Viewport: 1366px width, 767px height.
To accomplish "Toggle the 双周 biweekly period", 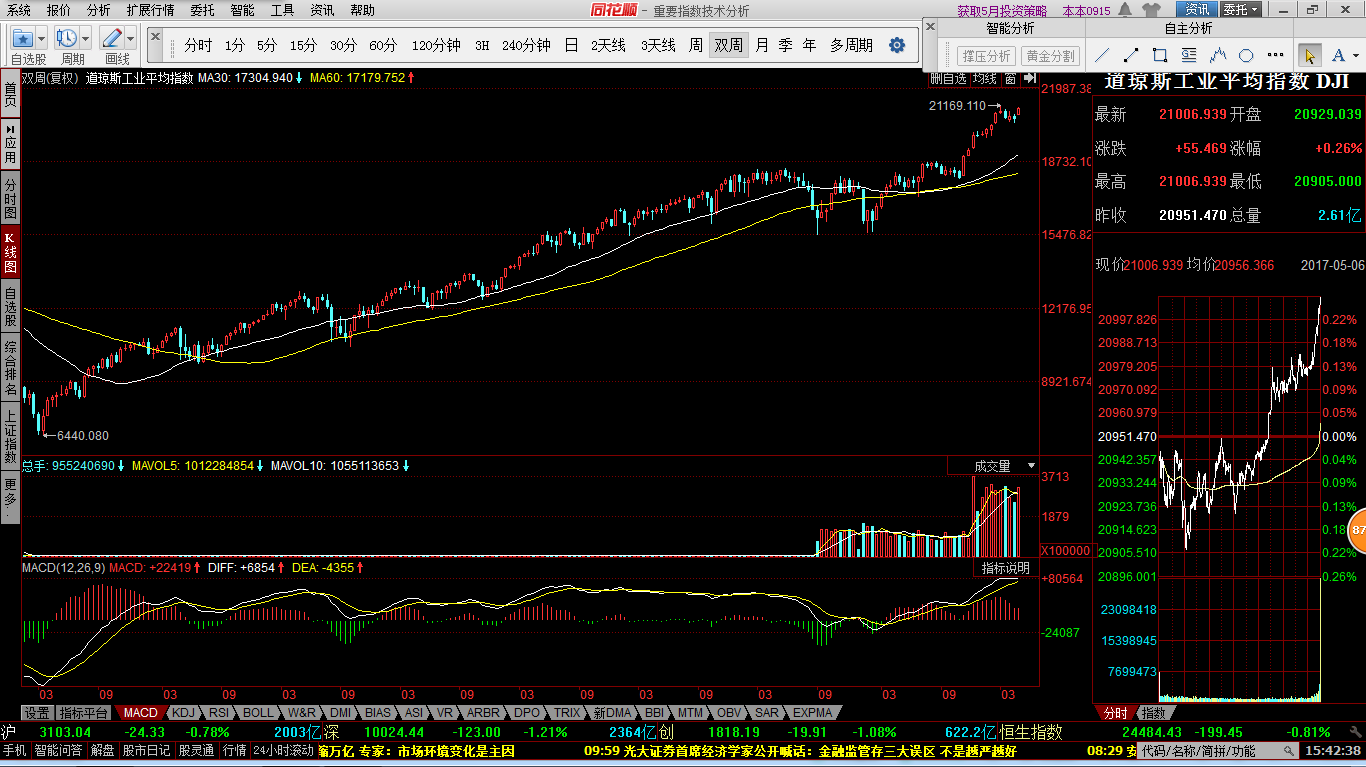I will (x=728, y=45).
